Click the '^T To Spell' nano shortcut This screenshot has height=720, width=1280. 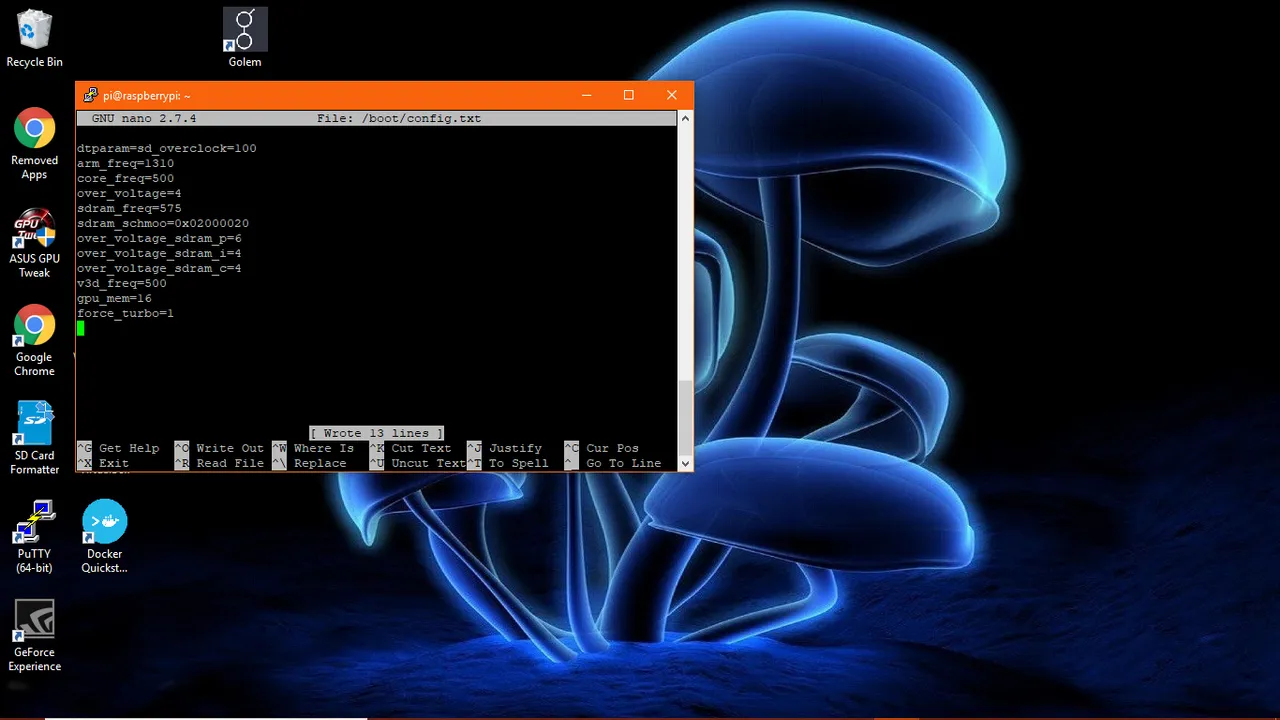tap(508, 463)
